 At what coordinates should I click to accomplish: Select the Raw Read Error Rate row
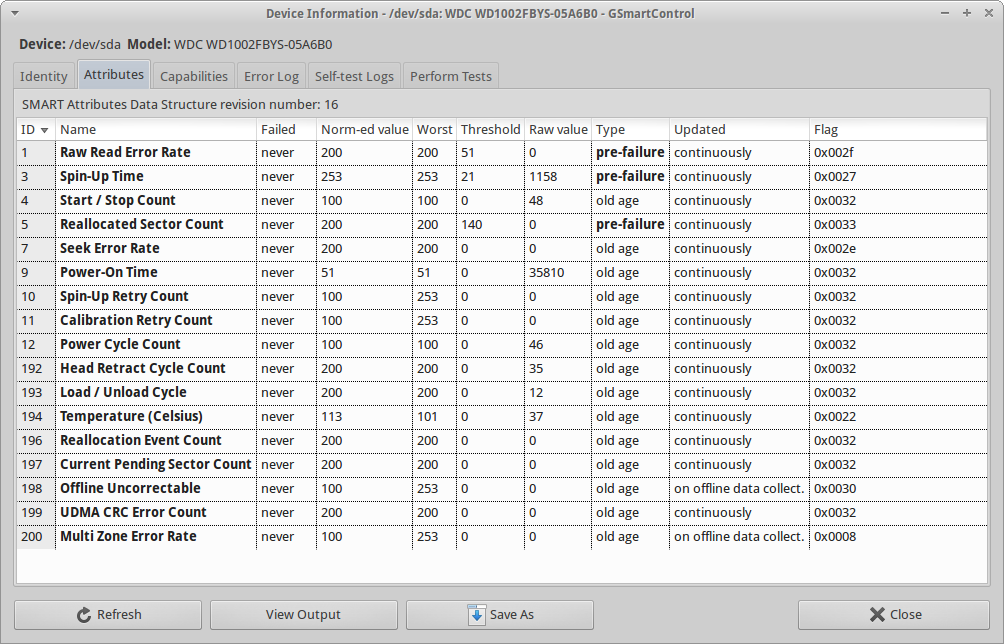click(502, 152)
